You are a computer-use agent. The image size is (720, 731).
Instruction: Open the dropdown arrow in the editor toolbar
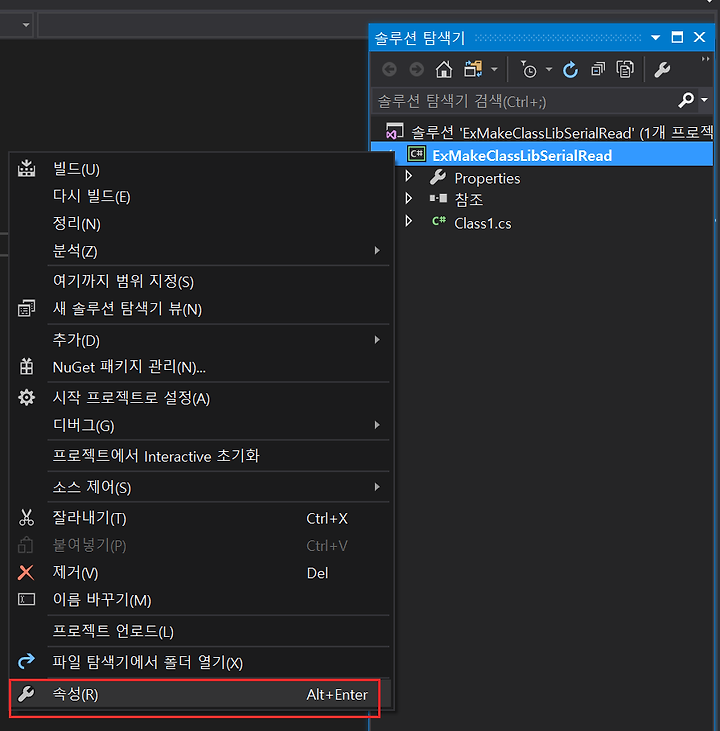tap(26, 25)
